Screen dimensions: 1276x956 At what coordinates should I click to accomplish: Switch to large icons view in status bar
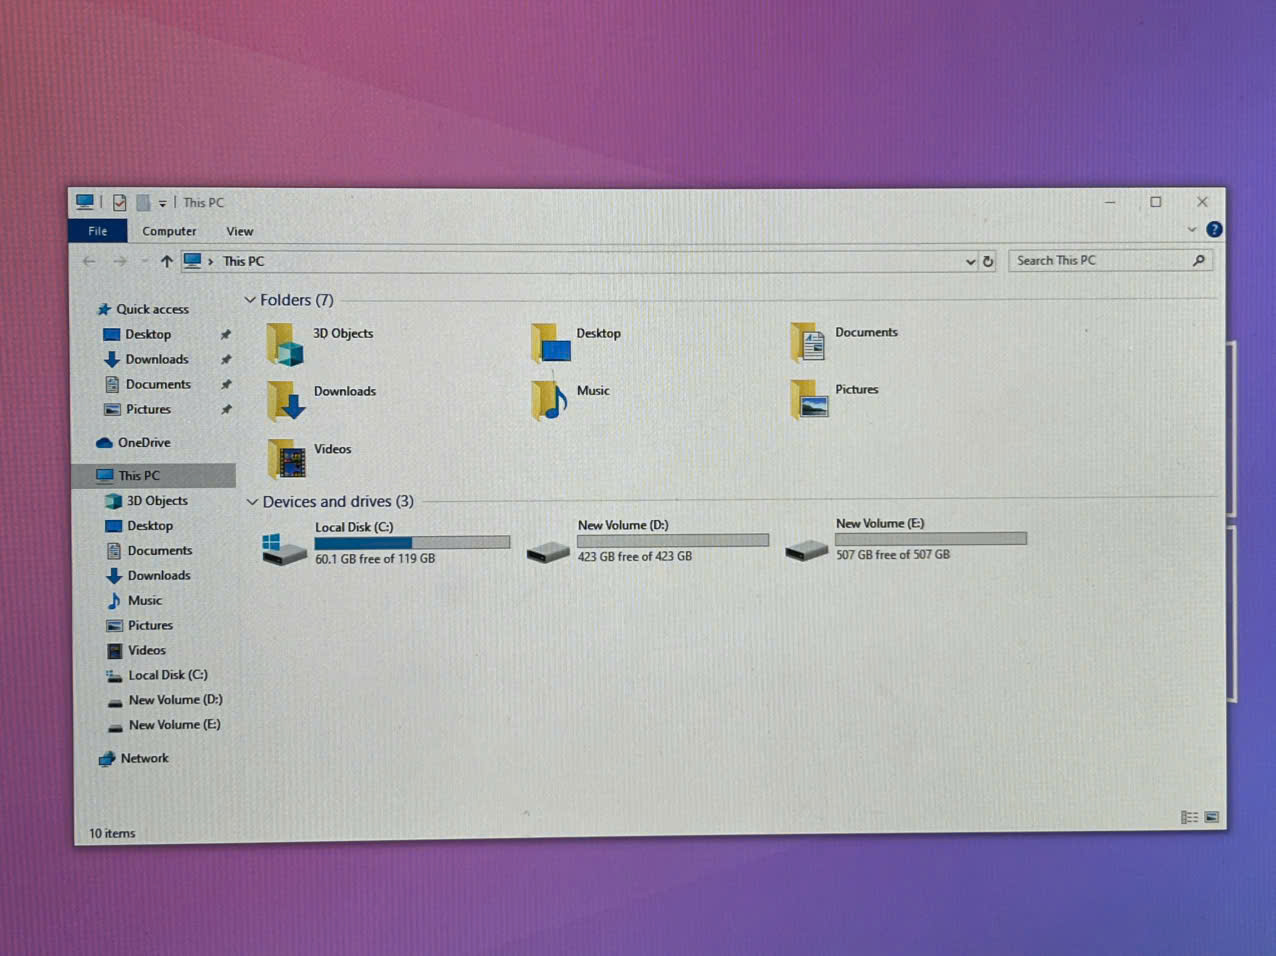pyautogui.click(x=1212, y=817)
